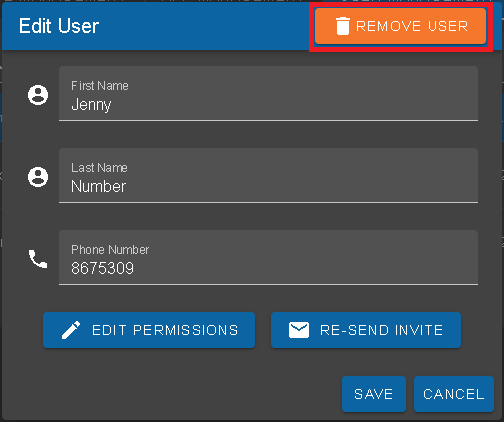The image size is (504, 422).
Task: Click the Phone Number label
Action: pos(110,250)
